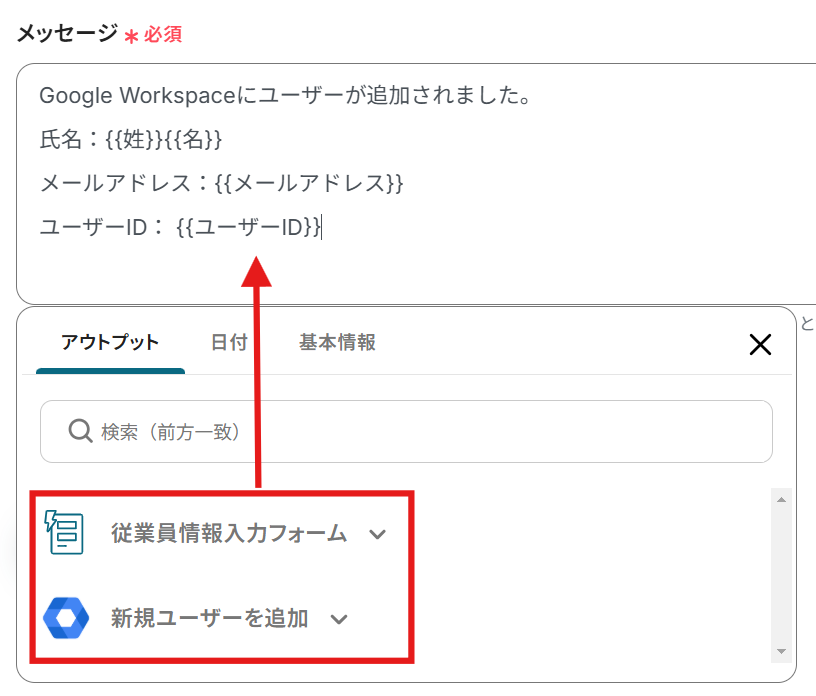Place cursor after {{ユーザーID}} in message
This screenshot has height=696, width=816.
tap(322, 228)
